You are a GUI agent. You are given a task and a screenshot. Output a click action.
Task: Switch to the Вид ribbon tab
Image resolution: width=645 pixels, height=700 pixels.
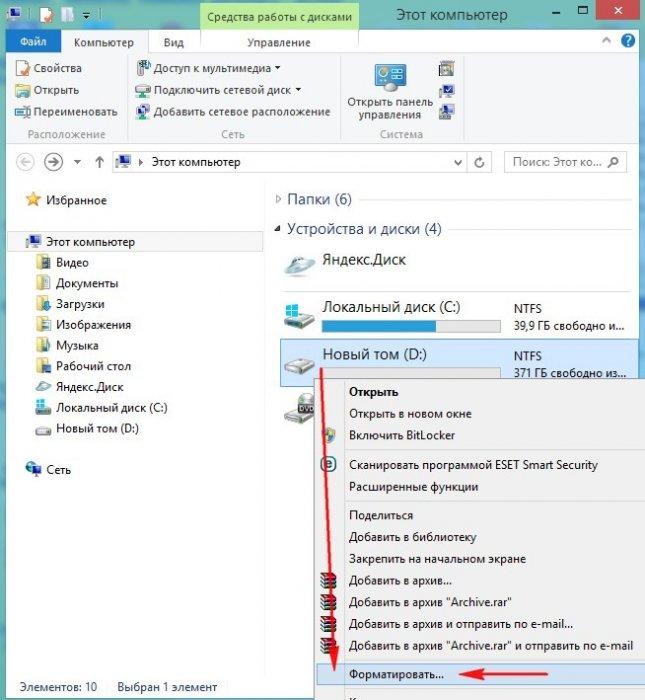pyautogui.click(x=173, y=42)
